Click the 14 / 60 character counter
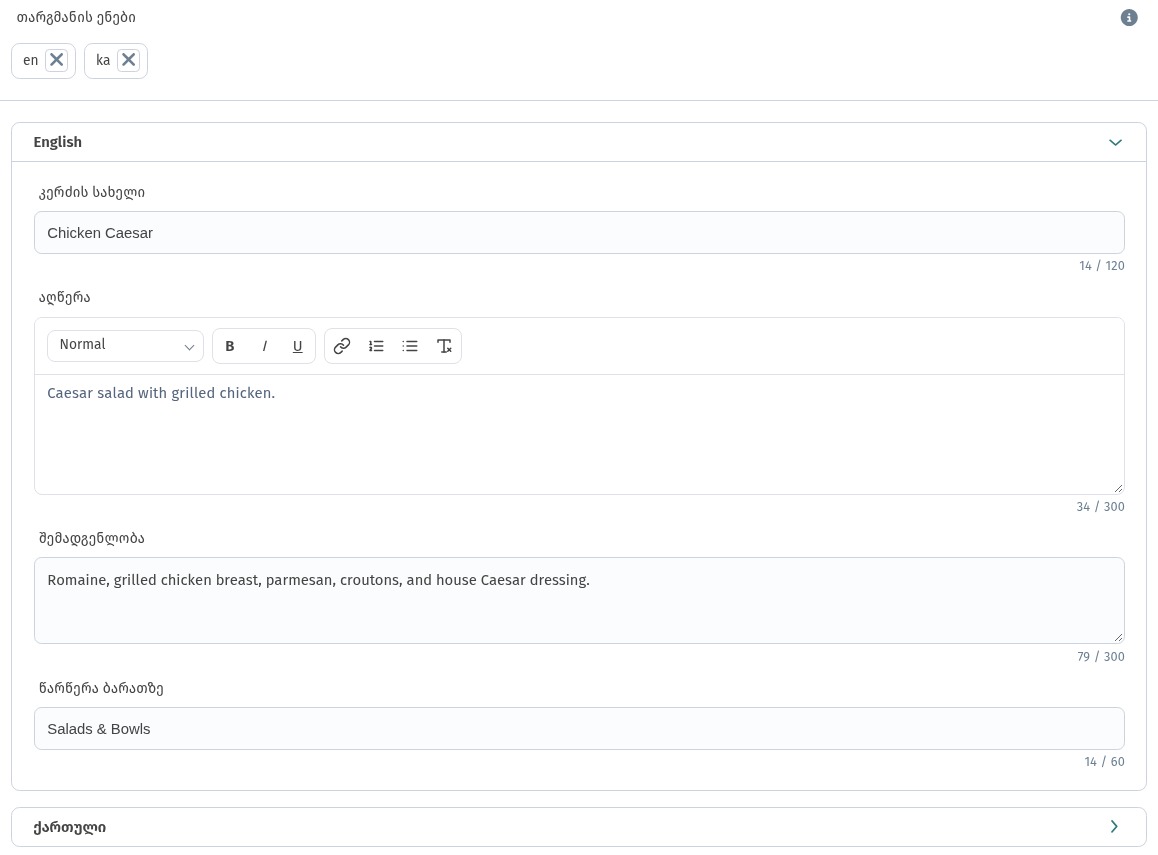This screenshot has width=1158, height=855. (1104, 761)
